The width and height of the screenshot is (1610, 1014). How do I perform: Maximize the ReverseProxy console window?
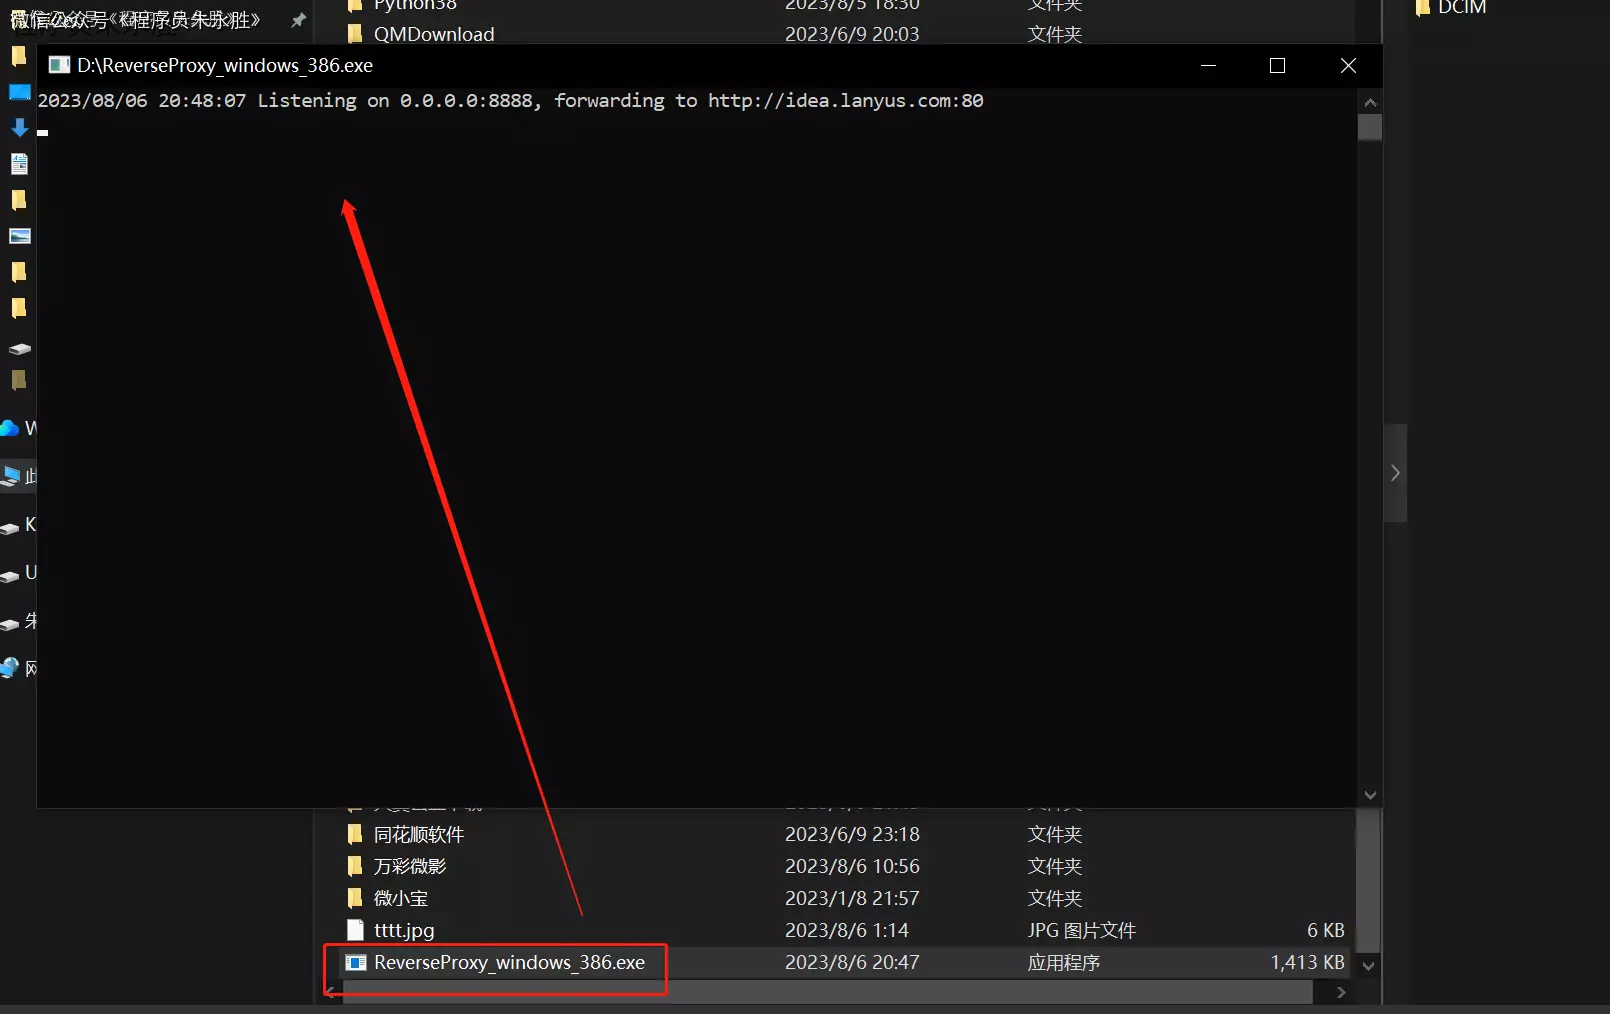pyautogui.click(x=1277, y=66)
